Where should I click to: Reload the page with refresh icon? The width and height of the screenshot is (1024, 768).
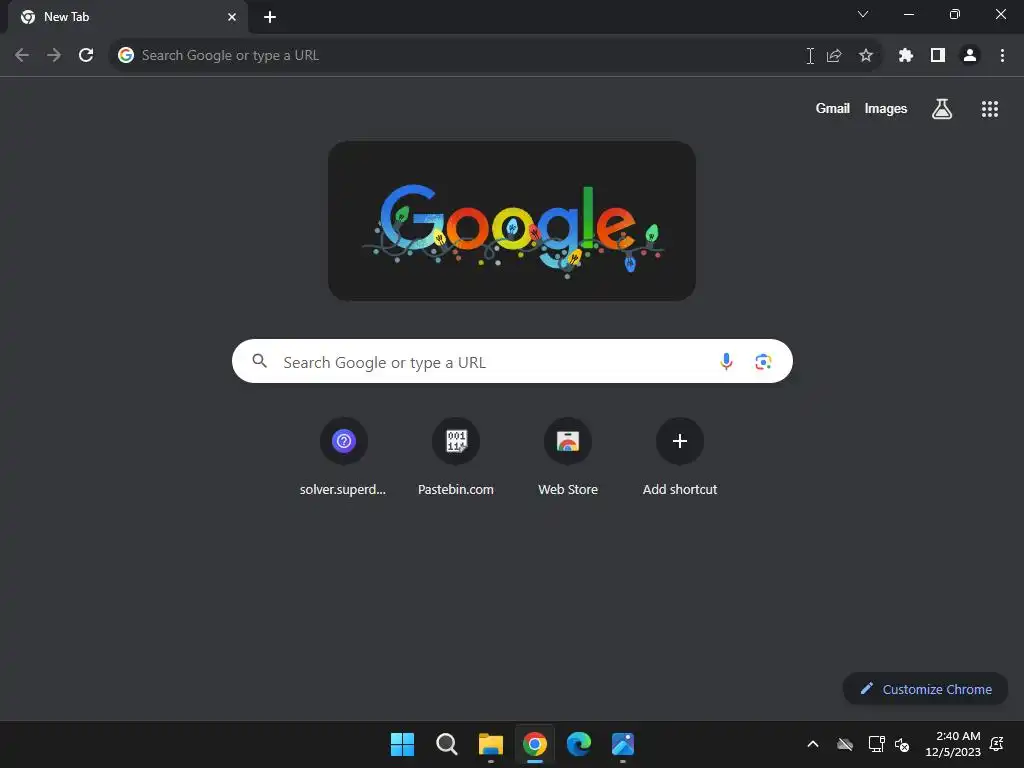pyautogui.click(x=86, y=56)
